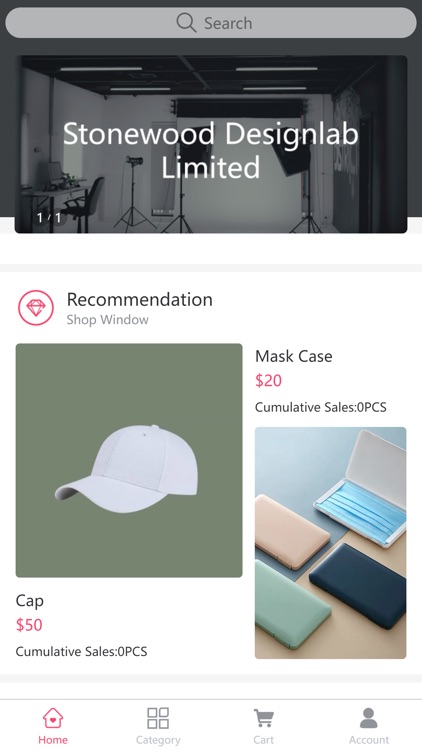Viewport: 422px width, 750px height.
Task: Click the $20 Mask Case price
Action: pos(268,381)
